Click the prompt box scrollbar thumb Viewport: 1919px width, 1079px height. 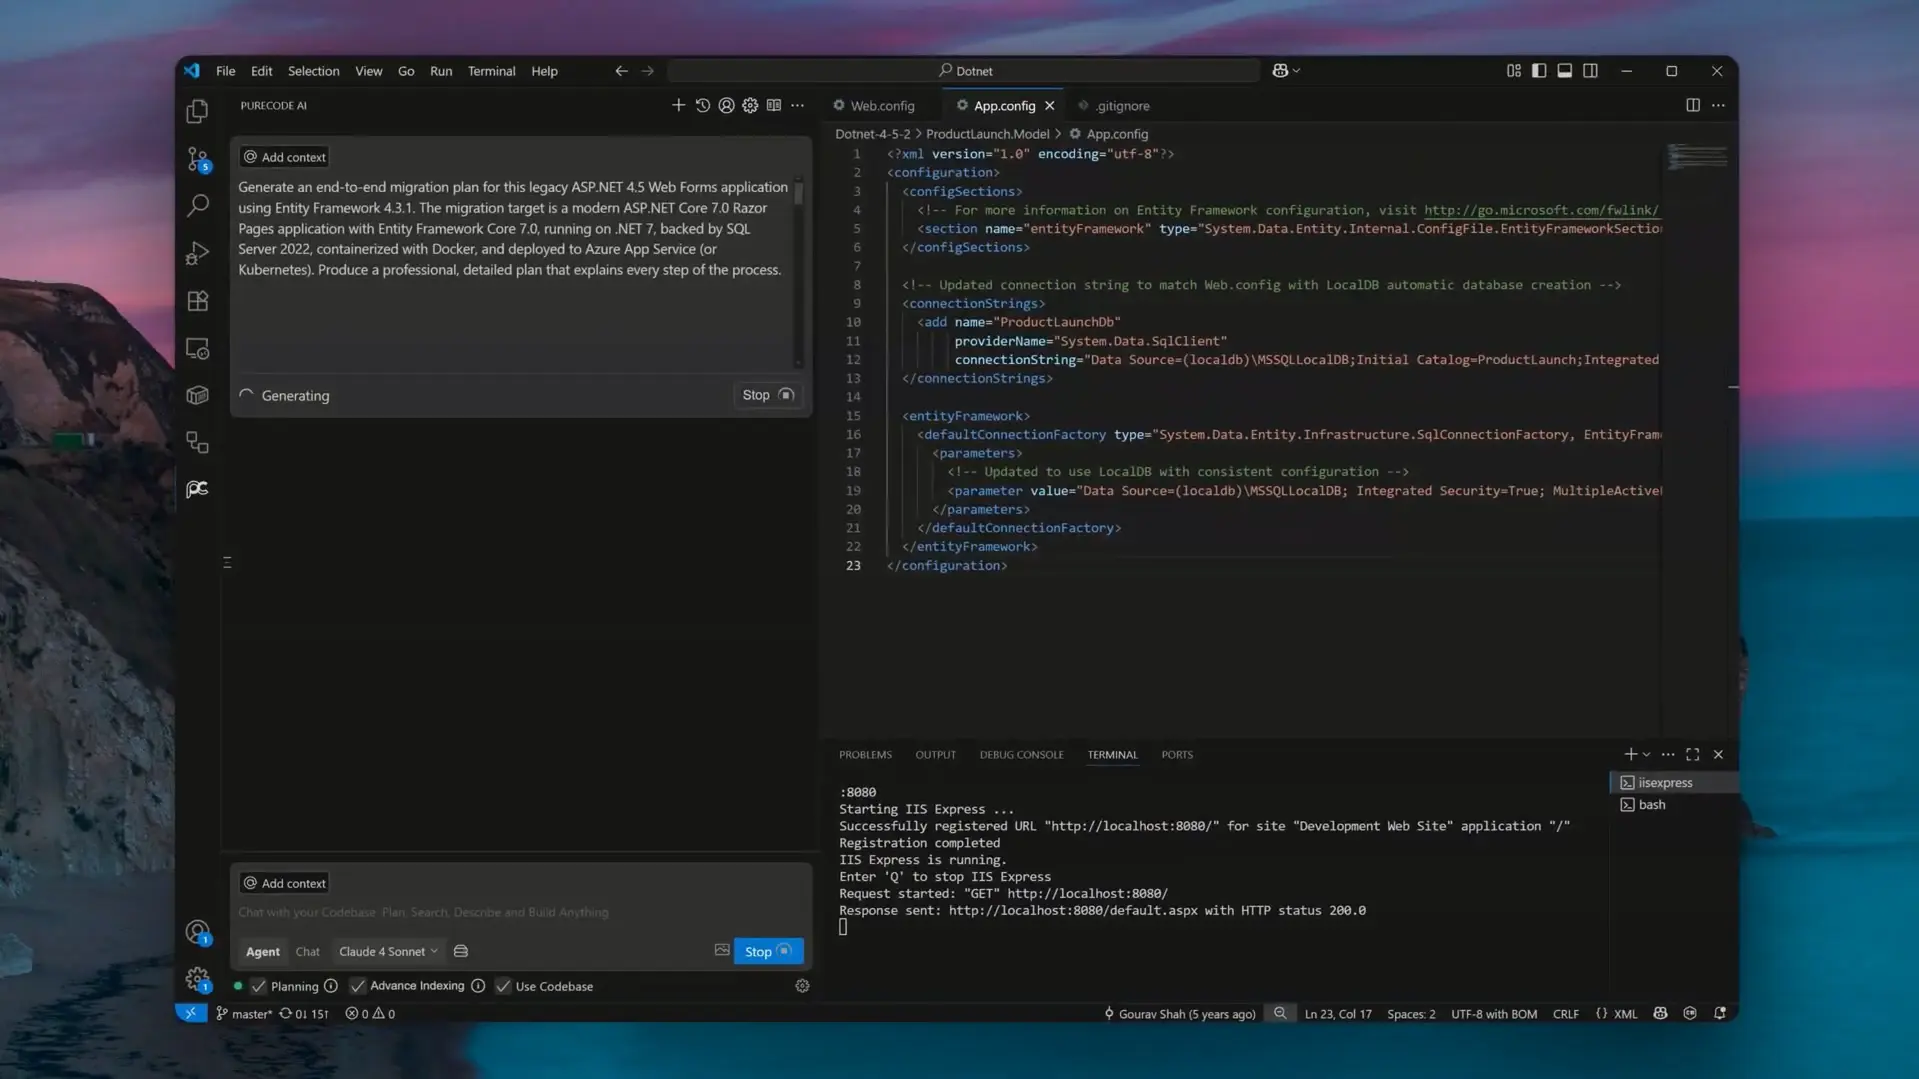(798, 191)
